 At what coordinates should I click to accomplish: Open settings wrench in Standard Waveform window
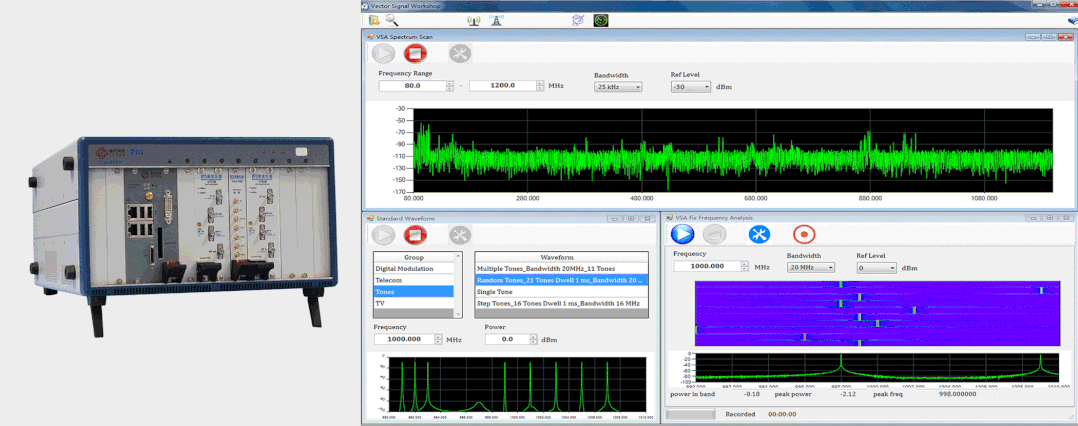(x=460, y=235)
